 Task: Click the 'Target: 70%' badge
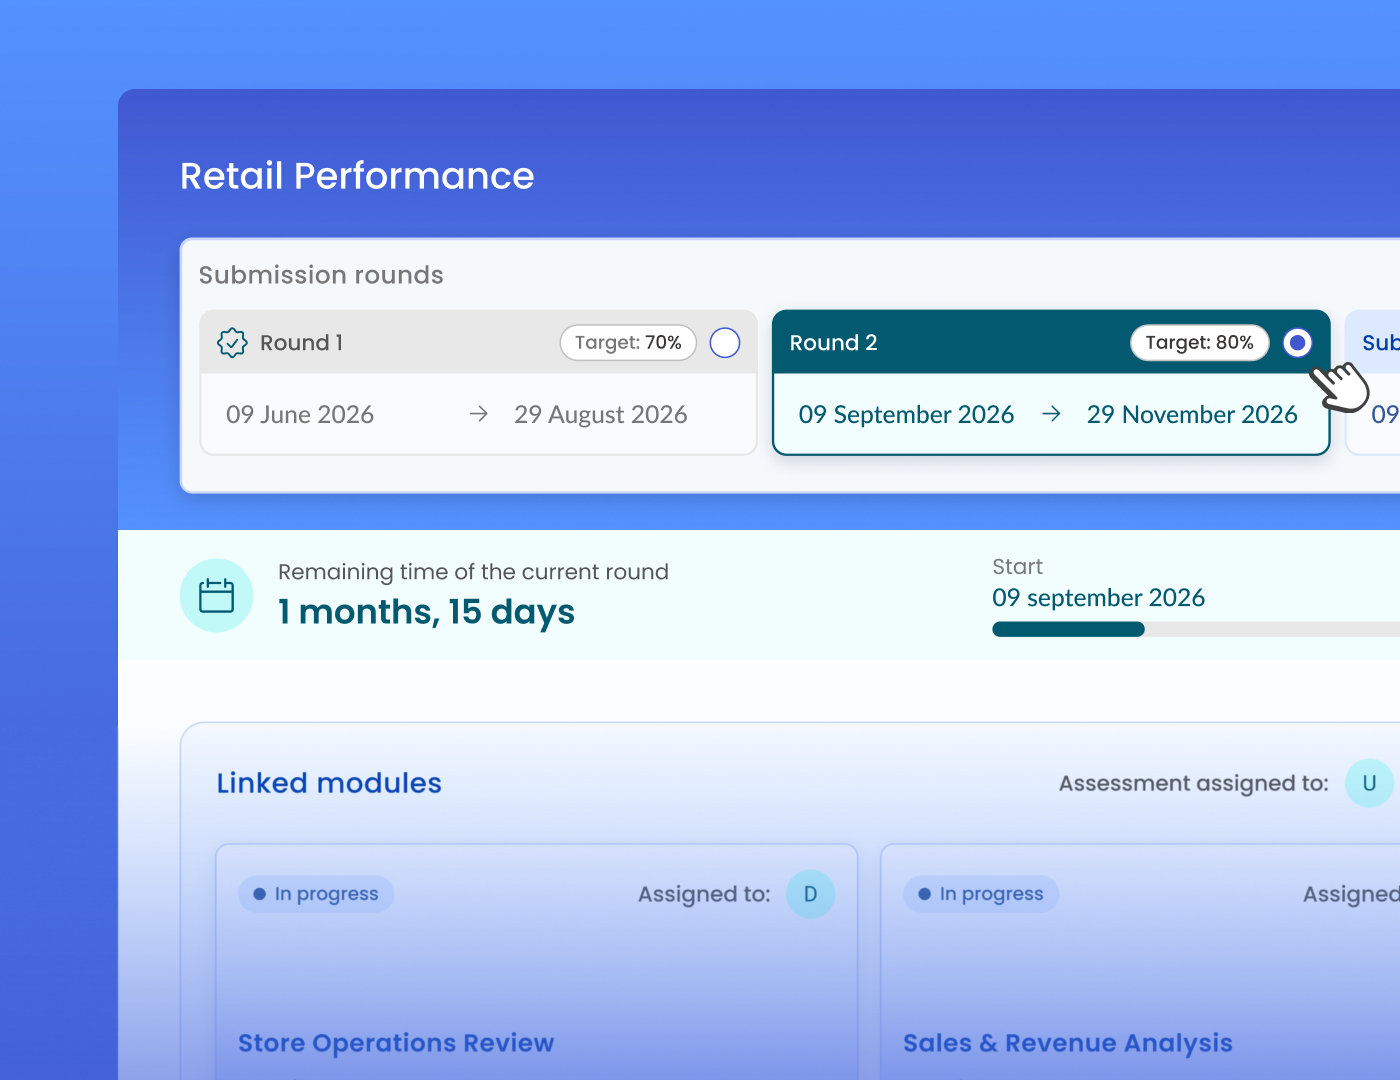(628, 343)
